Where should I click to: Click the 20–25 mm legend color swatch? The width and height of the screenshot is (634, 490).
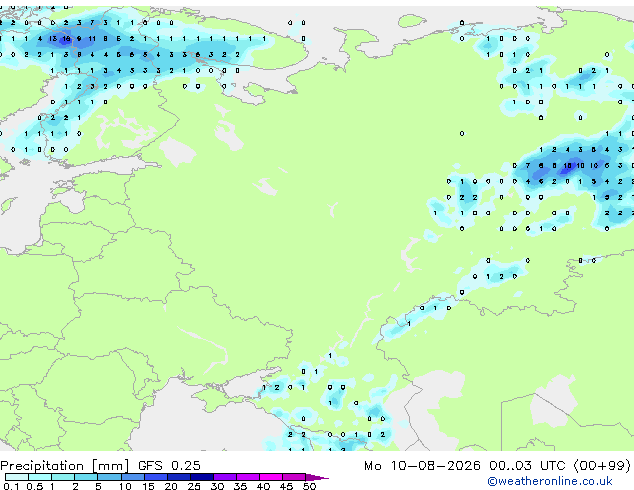point(178,477)
